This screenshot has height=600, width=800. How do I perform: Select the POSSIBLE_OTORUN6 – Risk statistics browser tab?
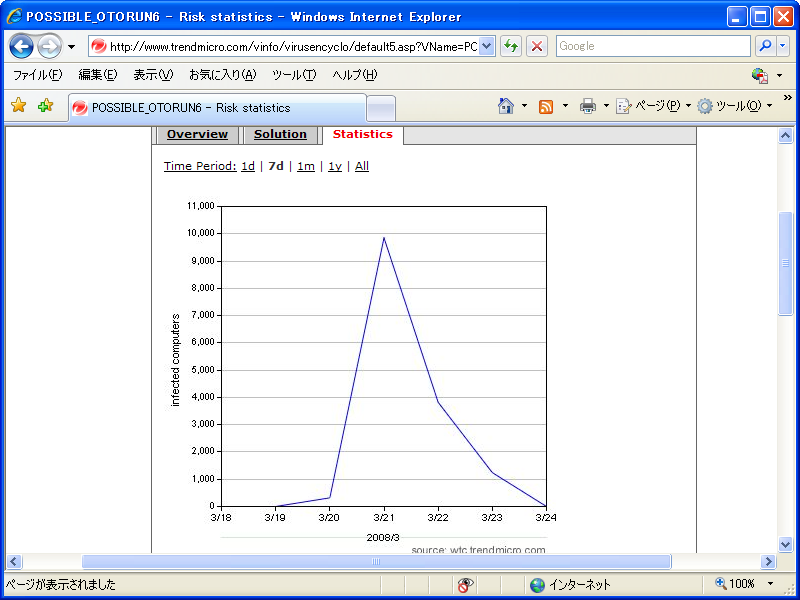pos(217,108)
